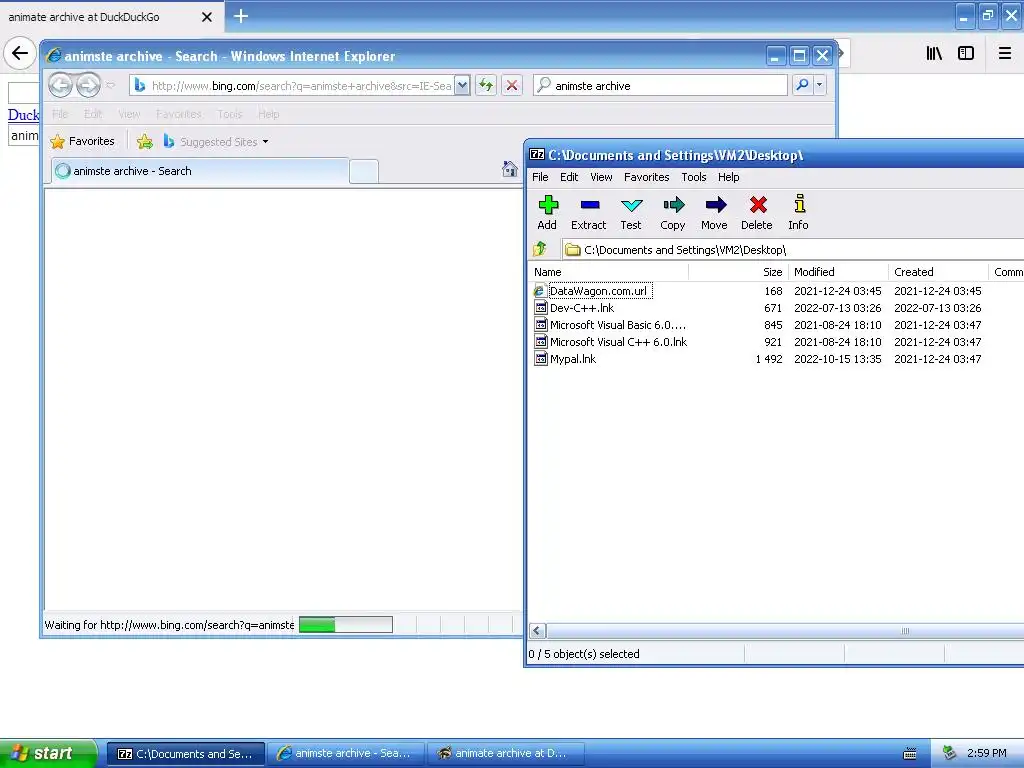
Task: Go up one folder level in 7-Zip
Action: click(540, 249)
